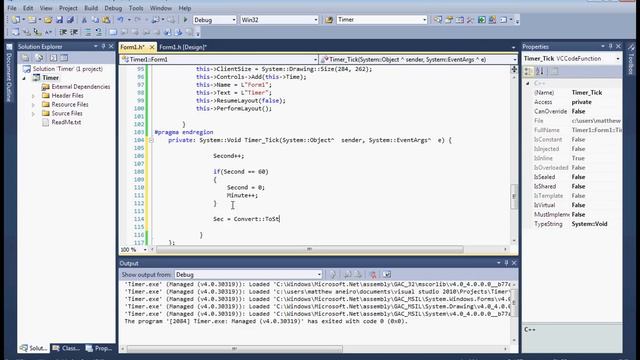Viewport: 640px width, 360px height.
Task: Decrease line indent with the toolbar icon
Action: (63, 32)
